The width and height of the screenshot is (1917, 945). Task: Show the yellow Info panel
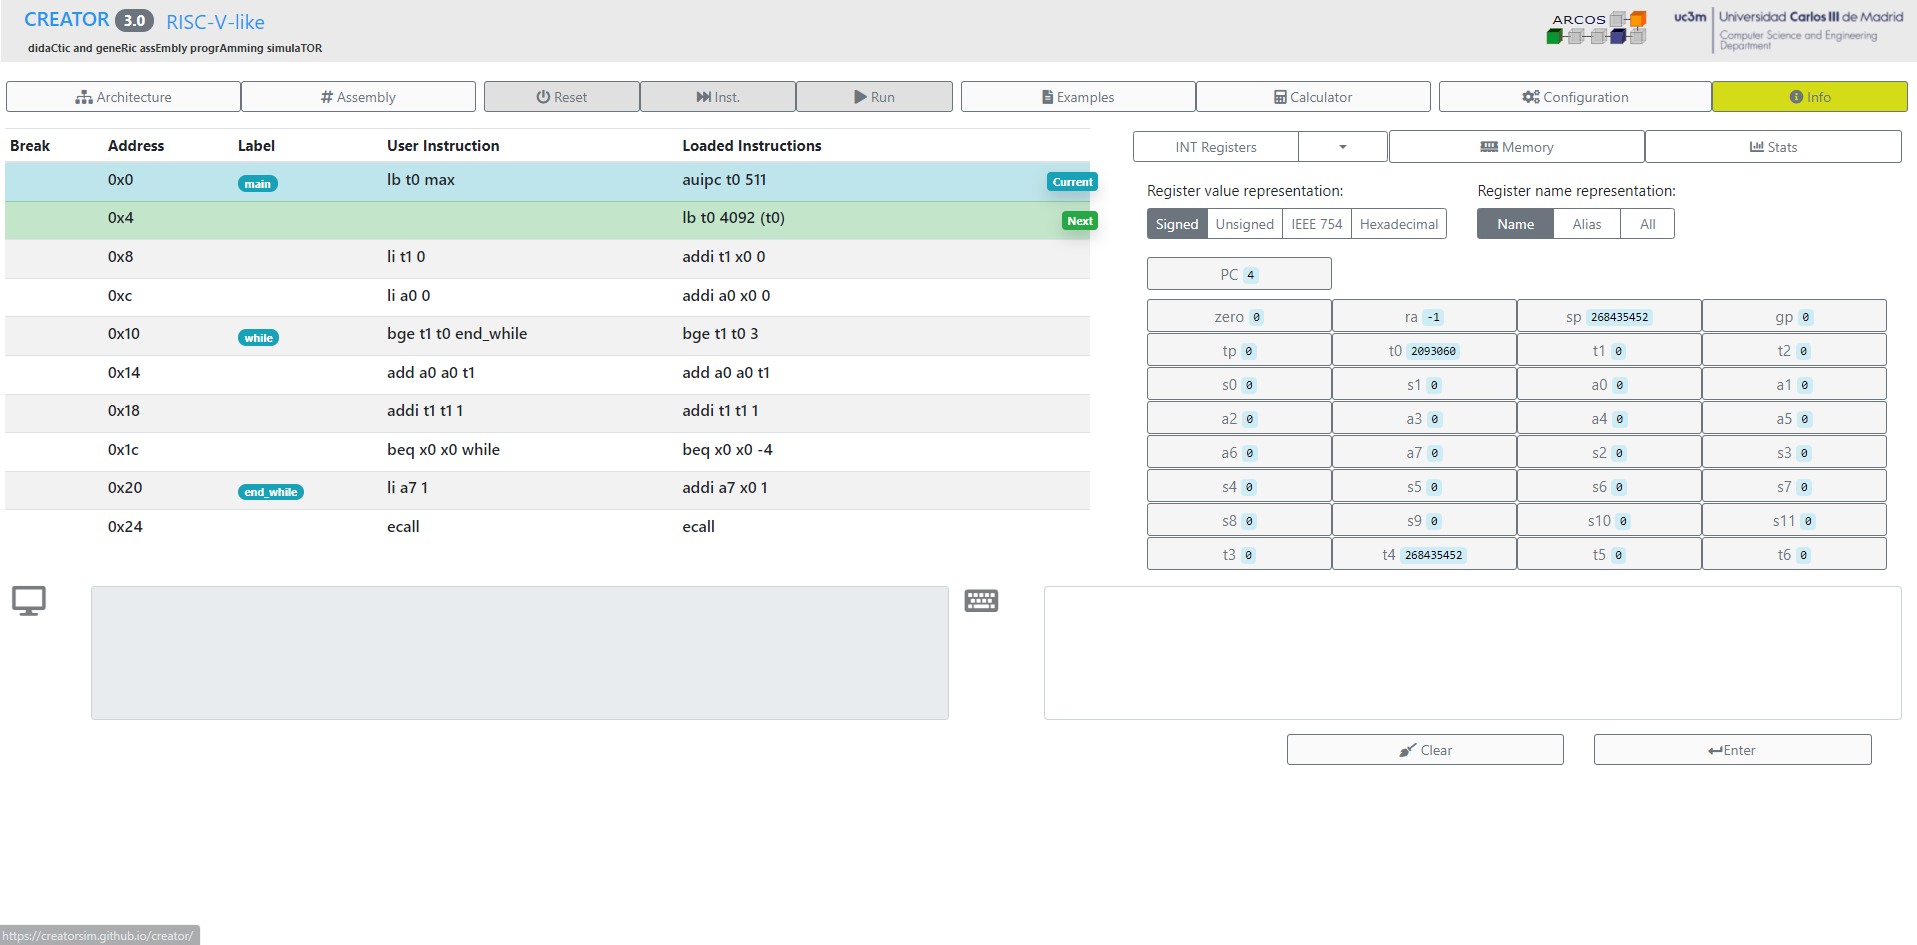click(x=1809, y=97)
